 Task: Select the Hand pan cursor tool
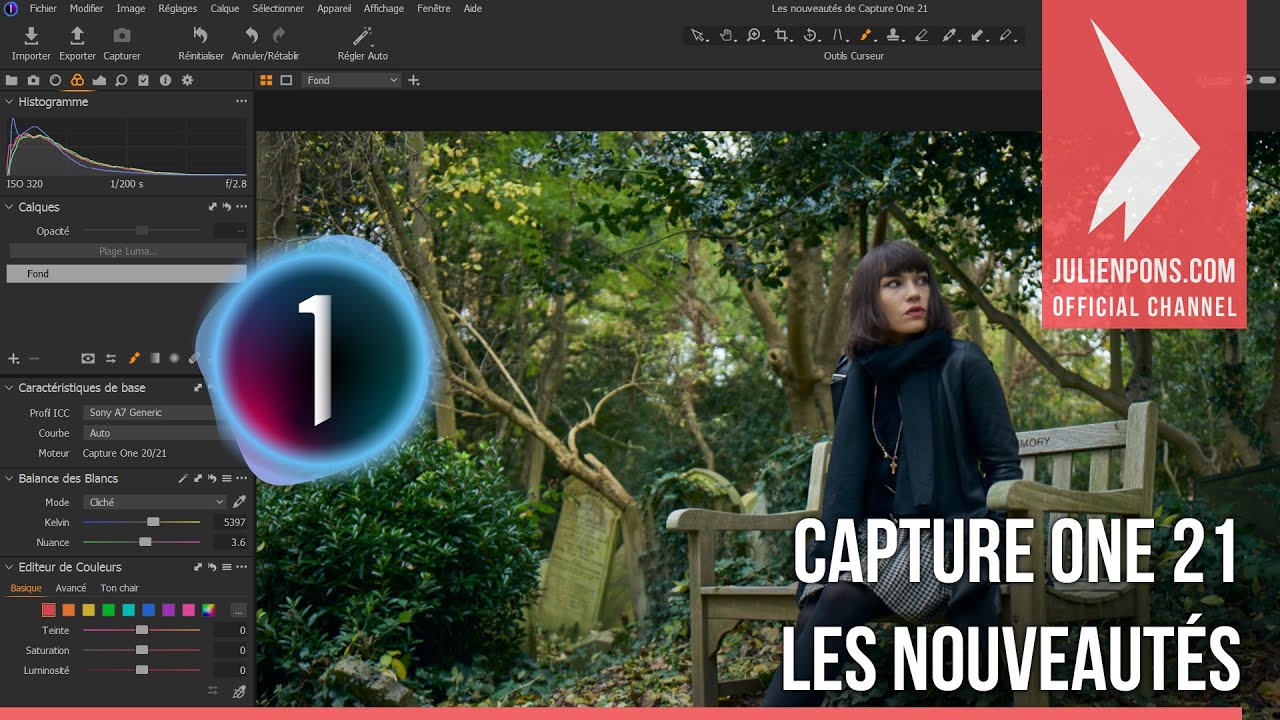726,36
